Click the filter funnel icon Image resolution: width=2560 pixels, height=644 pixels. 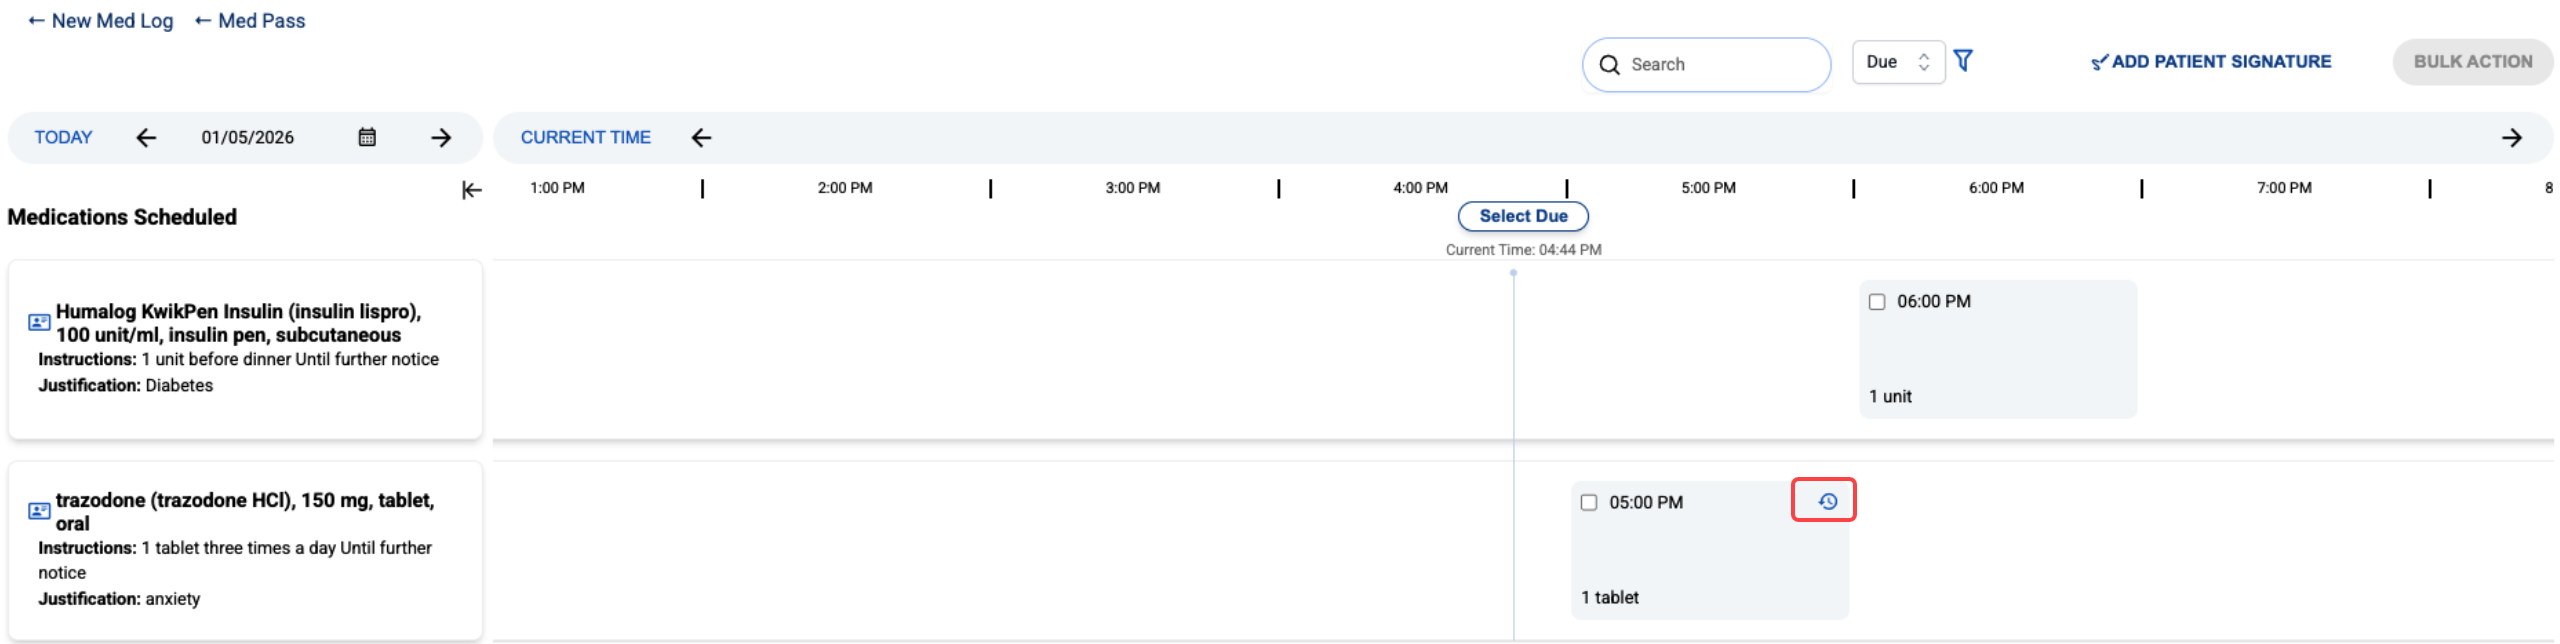pyautogui.click(x=1962, y=61)
